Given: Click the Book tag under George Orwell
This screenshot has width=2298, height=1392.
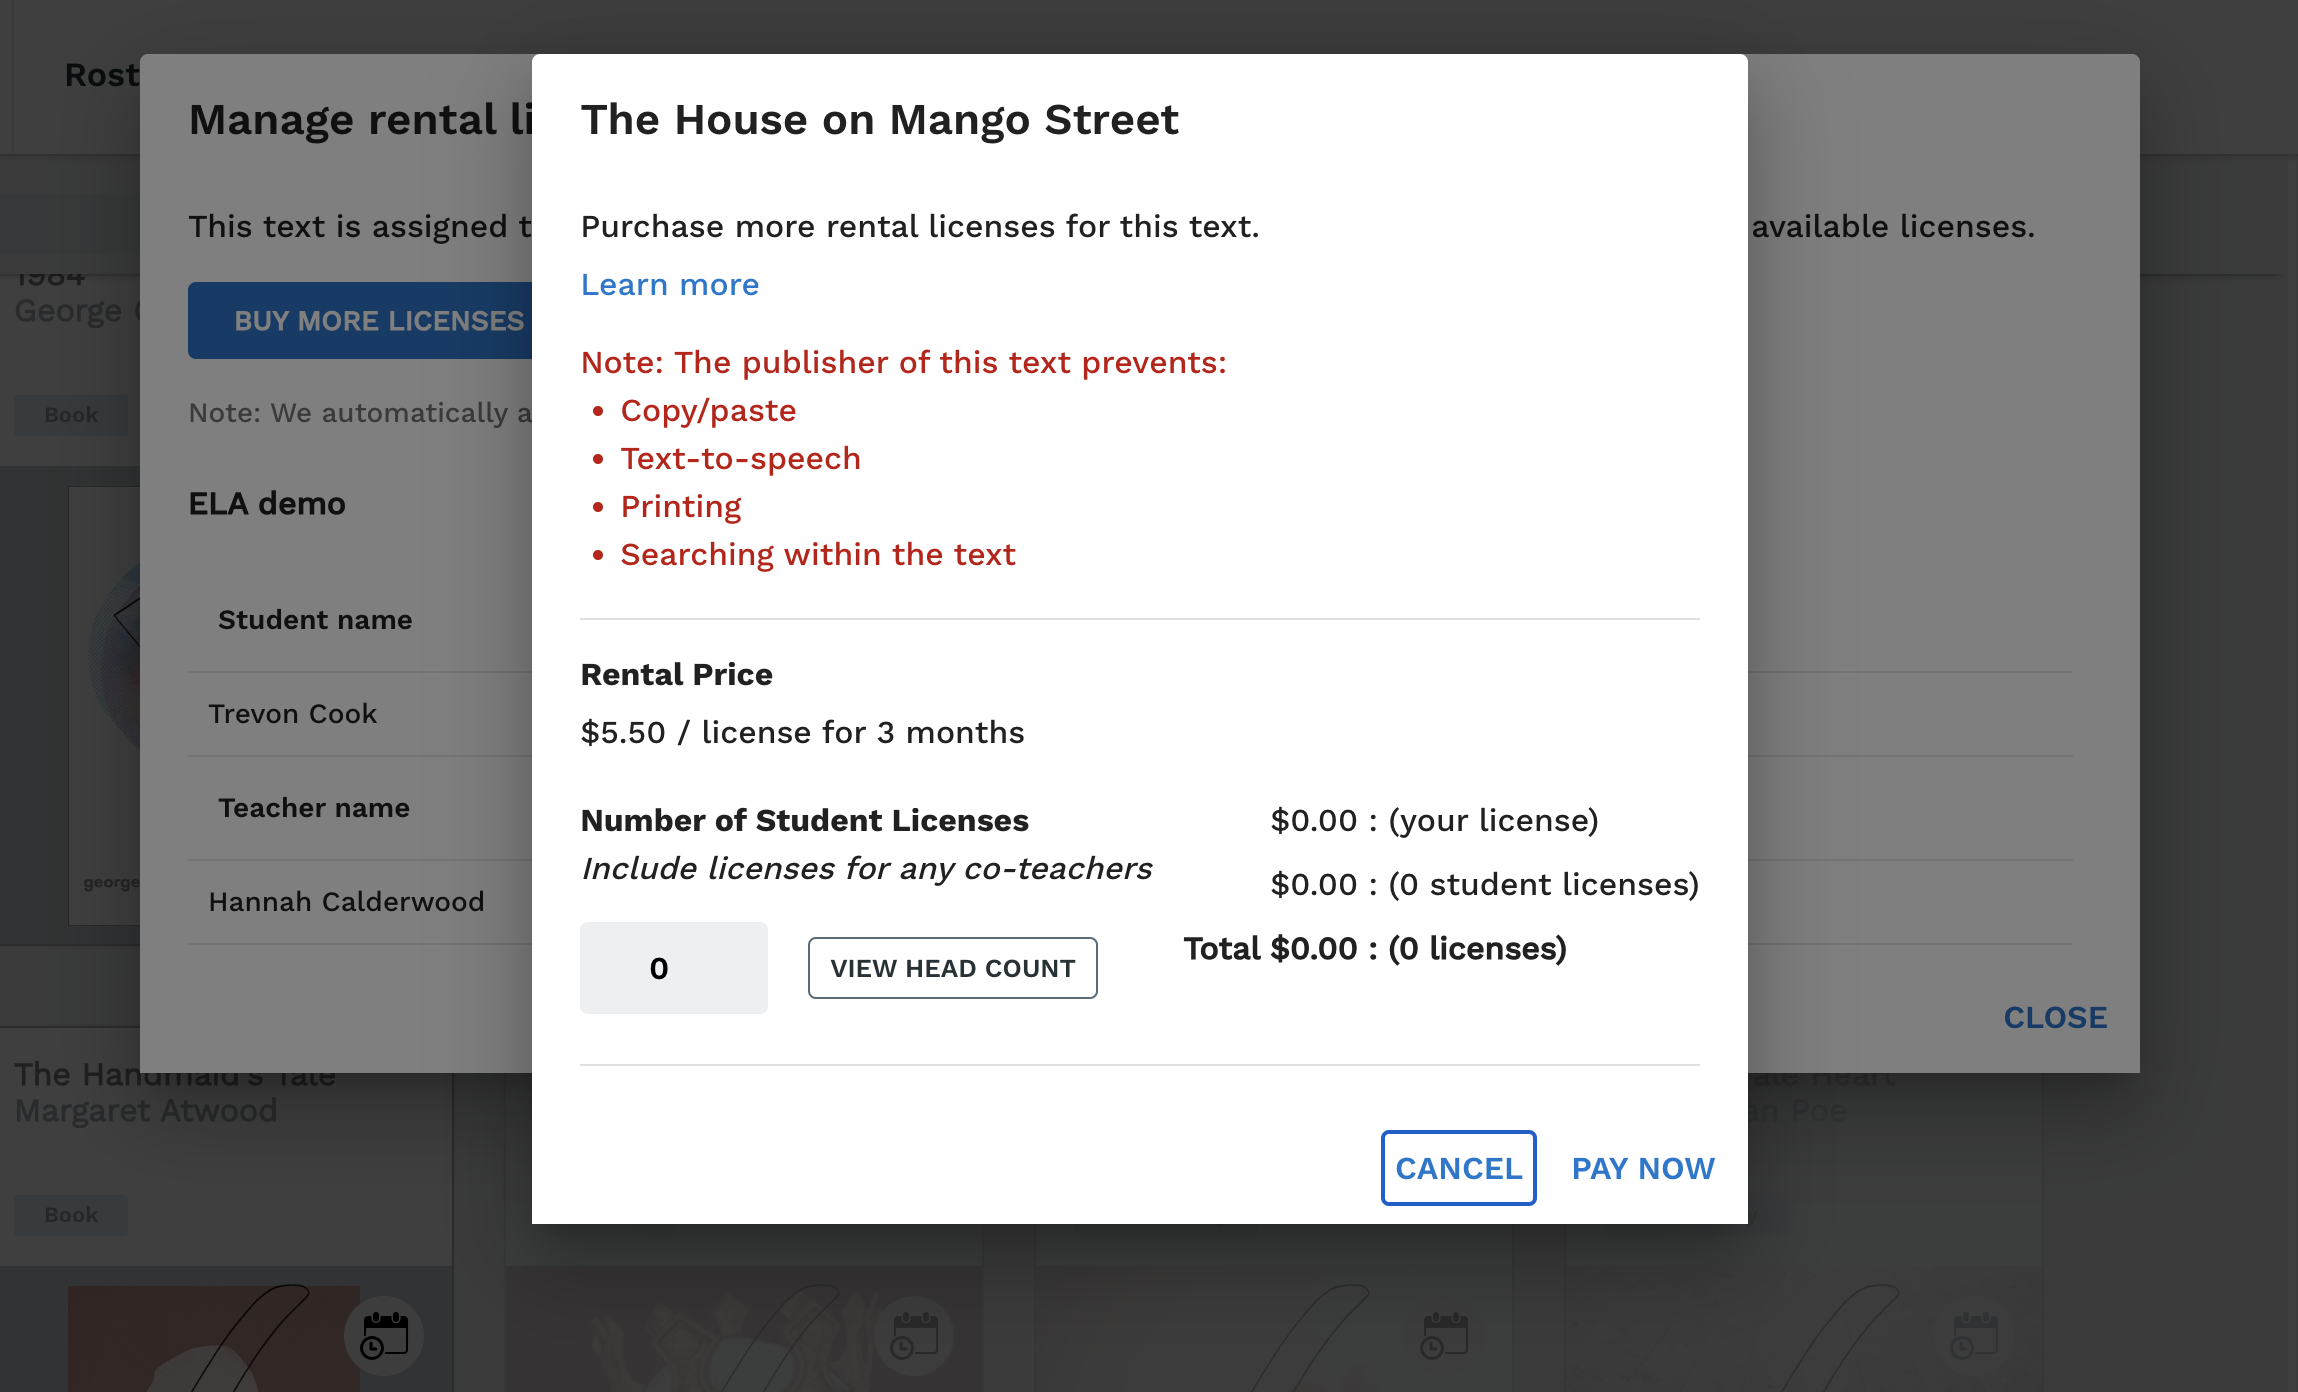Looking at the screenshot, I should pyautogui.click(x=71, y=415).
